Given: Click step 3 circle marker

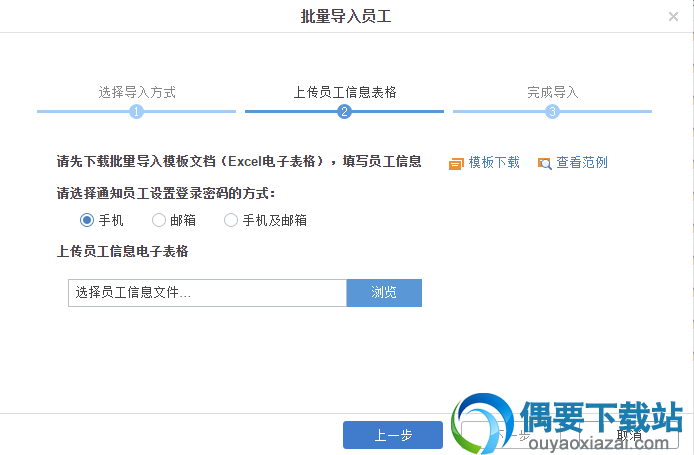Looking at the screenshot, I should 552,112.
